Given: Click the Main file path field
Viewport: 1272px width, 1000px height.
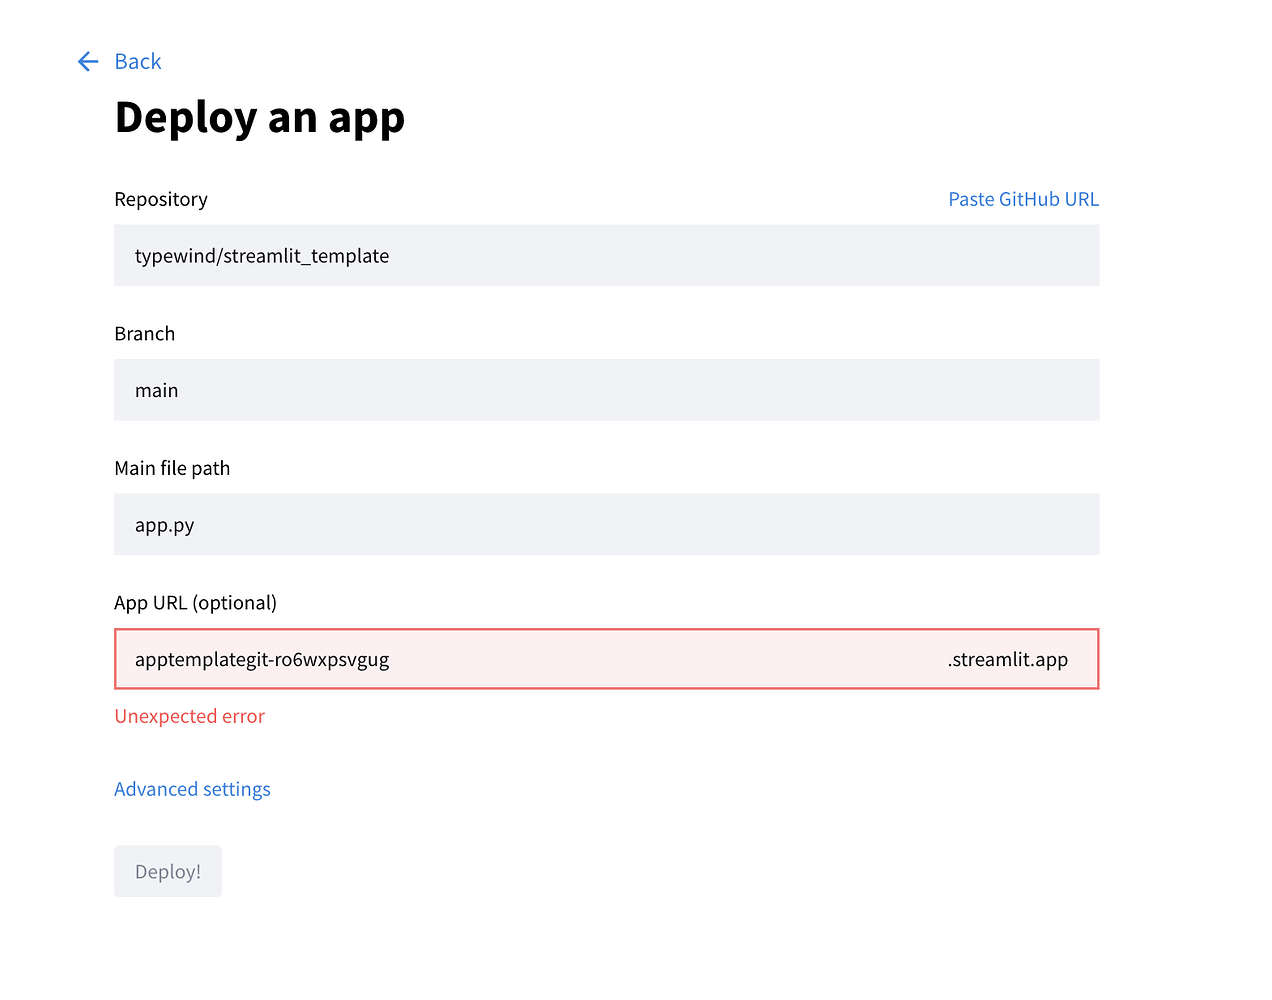Looking at the screenshot, I should pyautogui.click(x=606, y=524).
